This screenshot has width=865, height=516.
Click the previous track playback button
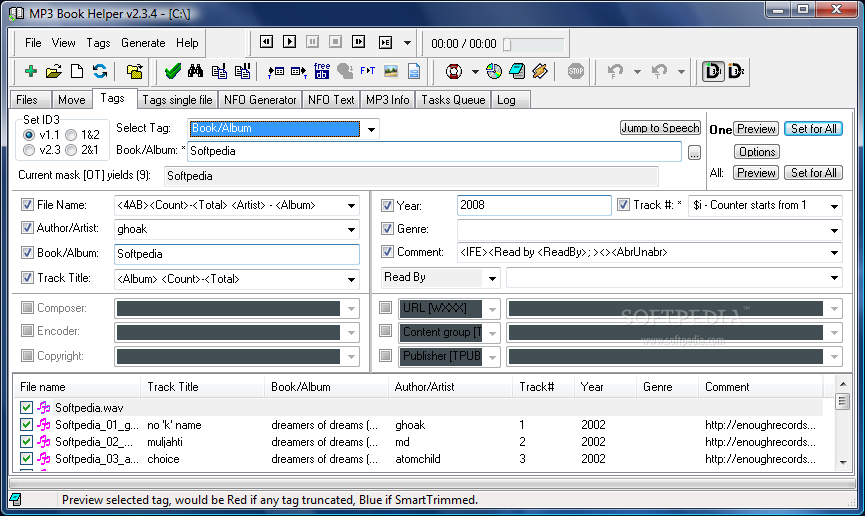(x=266, y=42)
